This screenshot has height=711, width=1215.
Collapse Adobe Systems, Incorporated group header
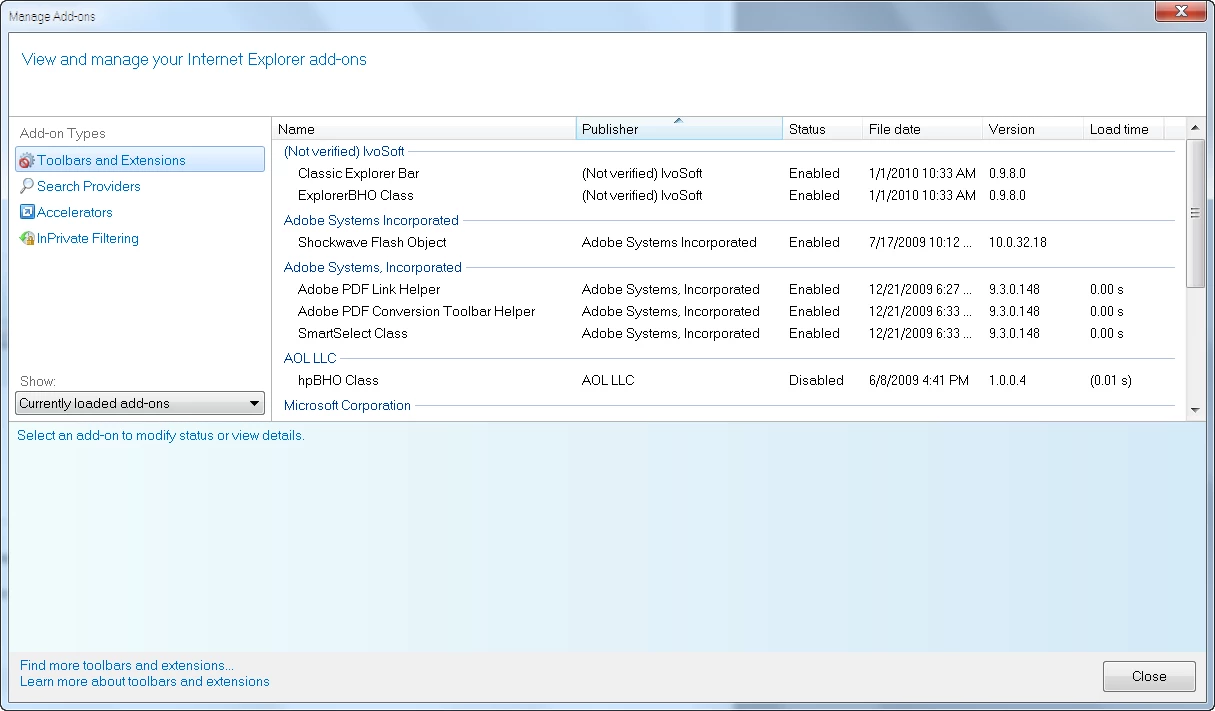[x=373, y=267]
